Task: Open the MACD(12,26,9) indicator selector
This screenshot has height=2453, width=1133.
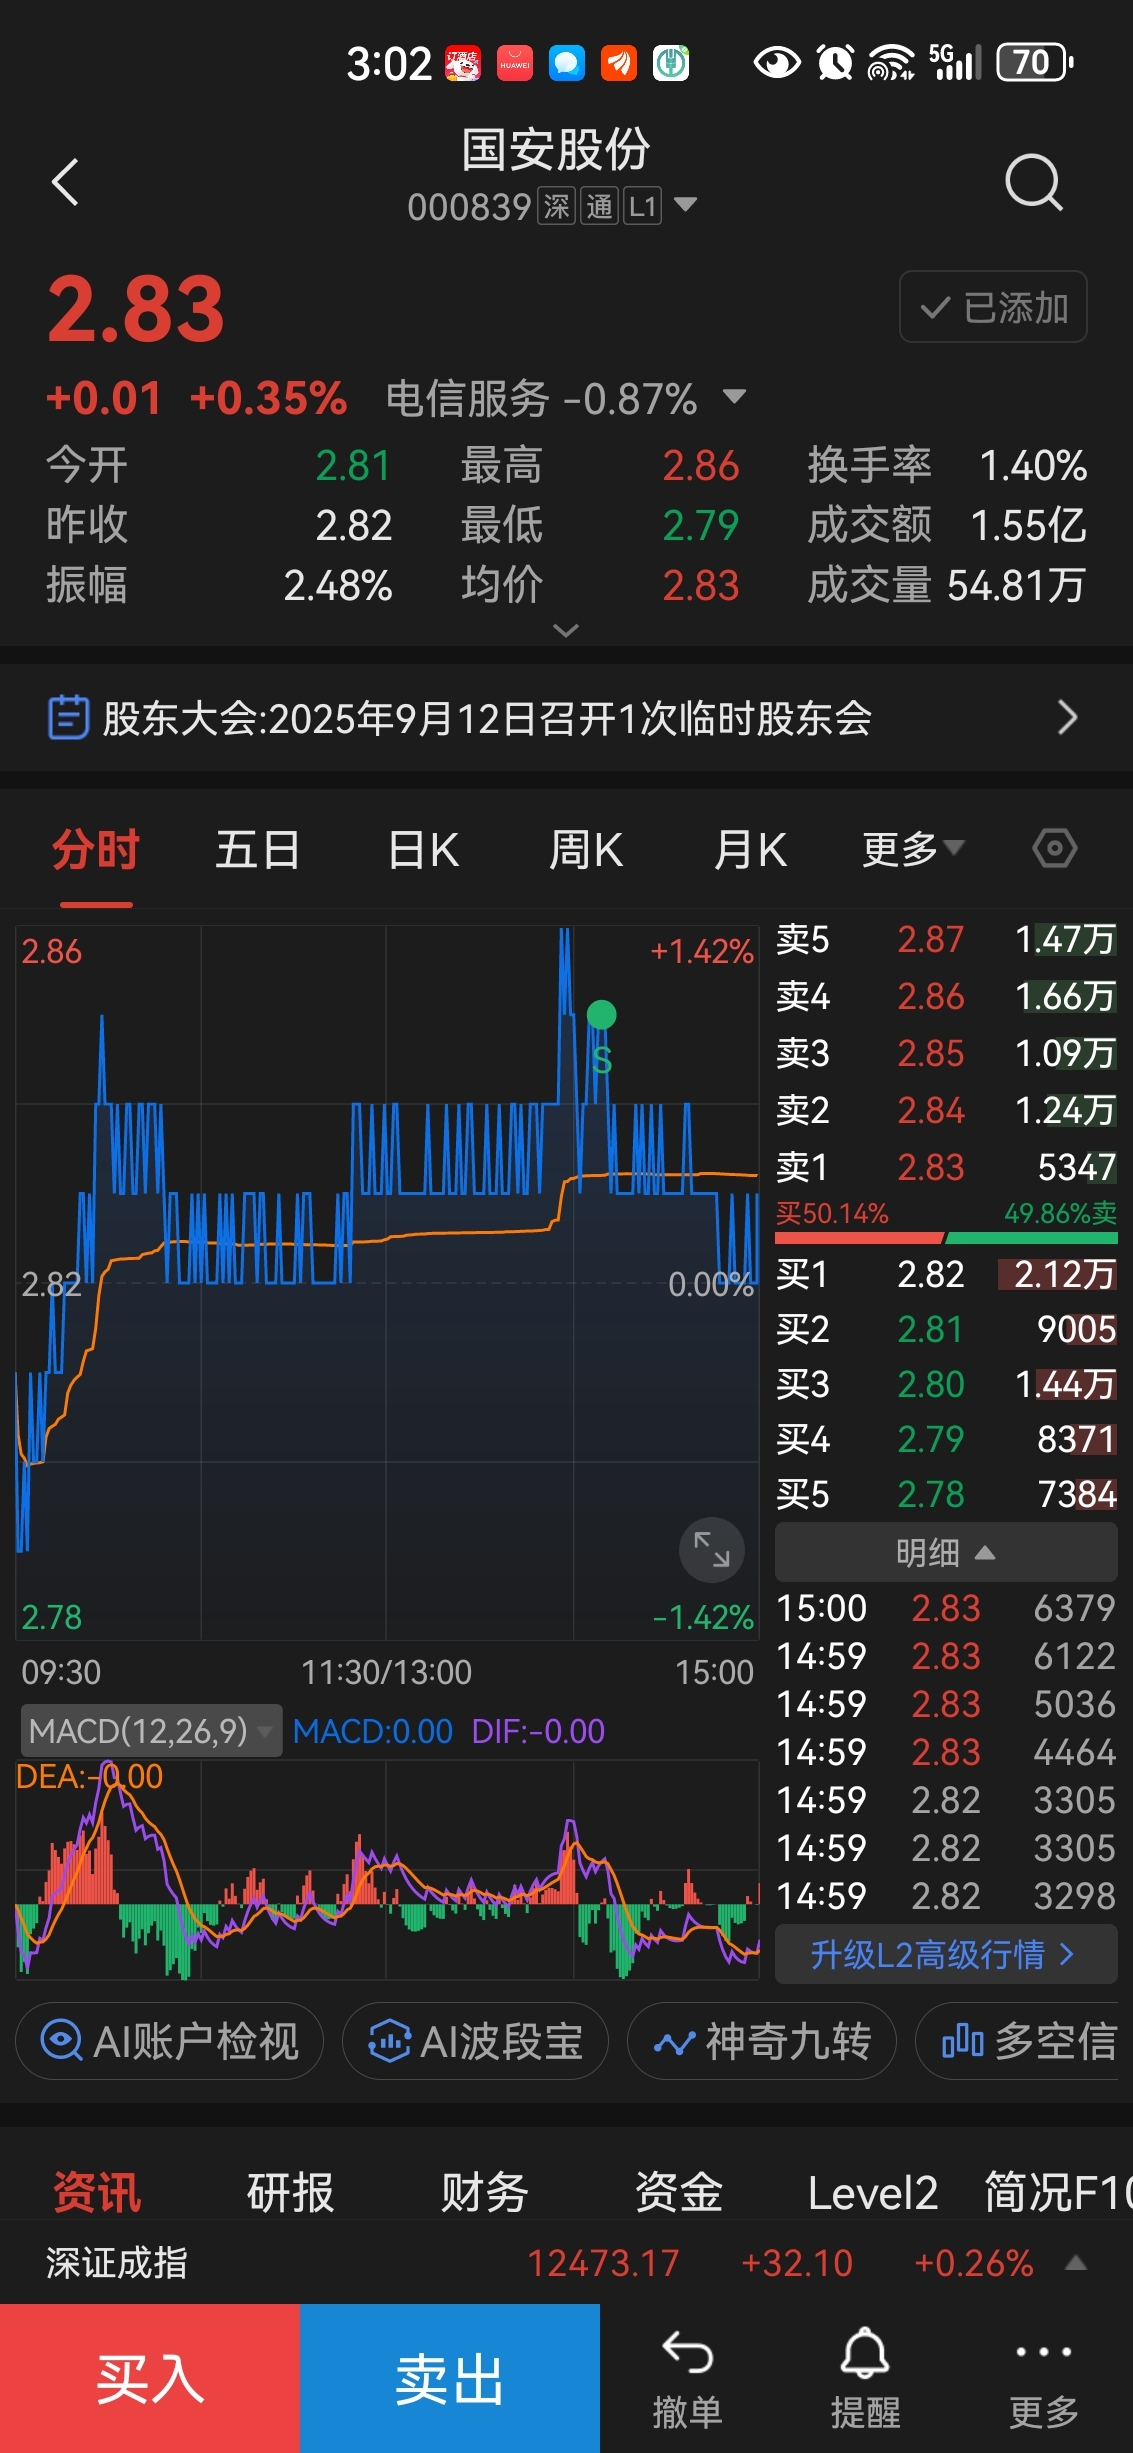Action: [x=151, y=1730]
